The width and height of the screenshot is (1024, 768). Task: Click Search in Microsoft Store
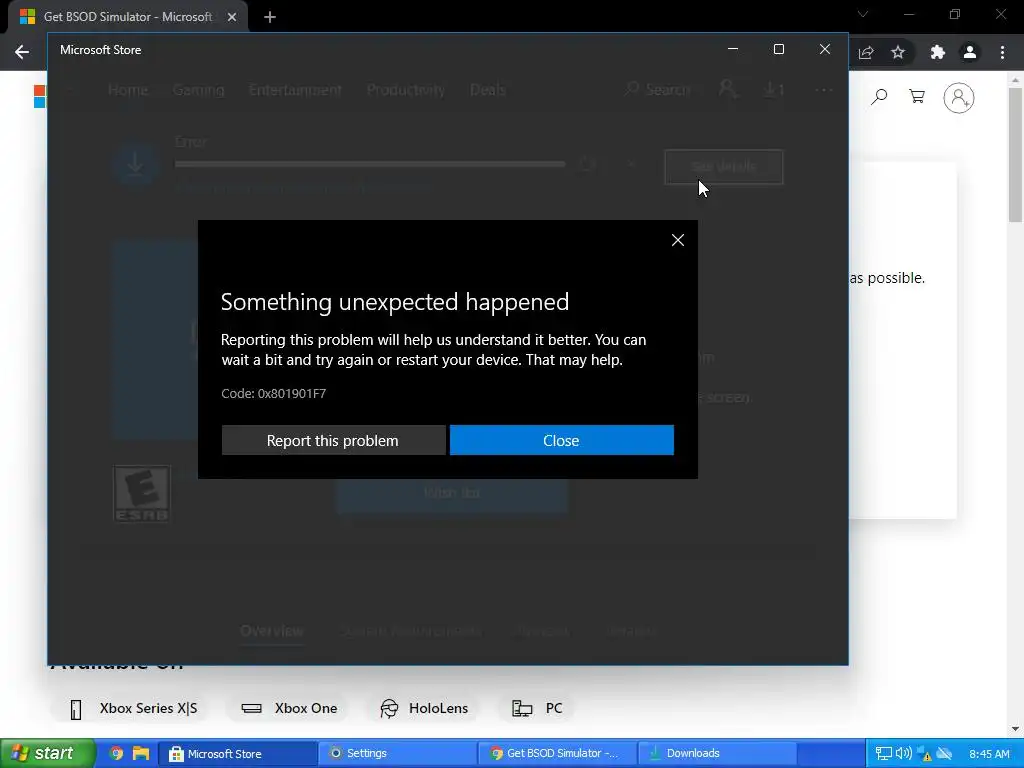tap(657, 89)
